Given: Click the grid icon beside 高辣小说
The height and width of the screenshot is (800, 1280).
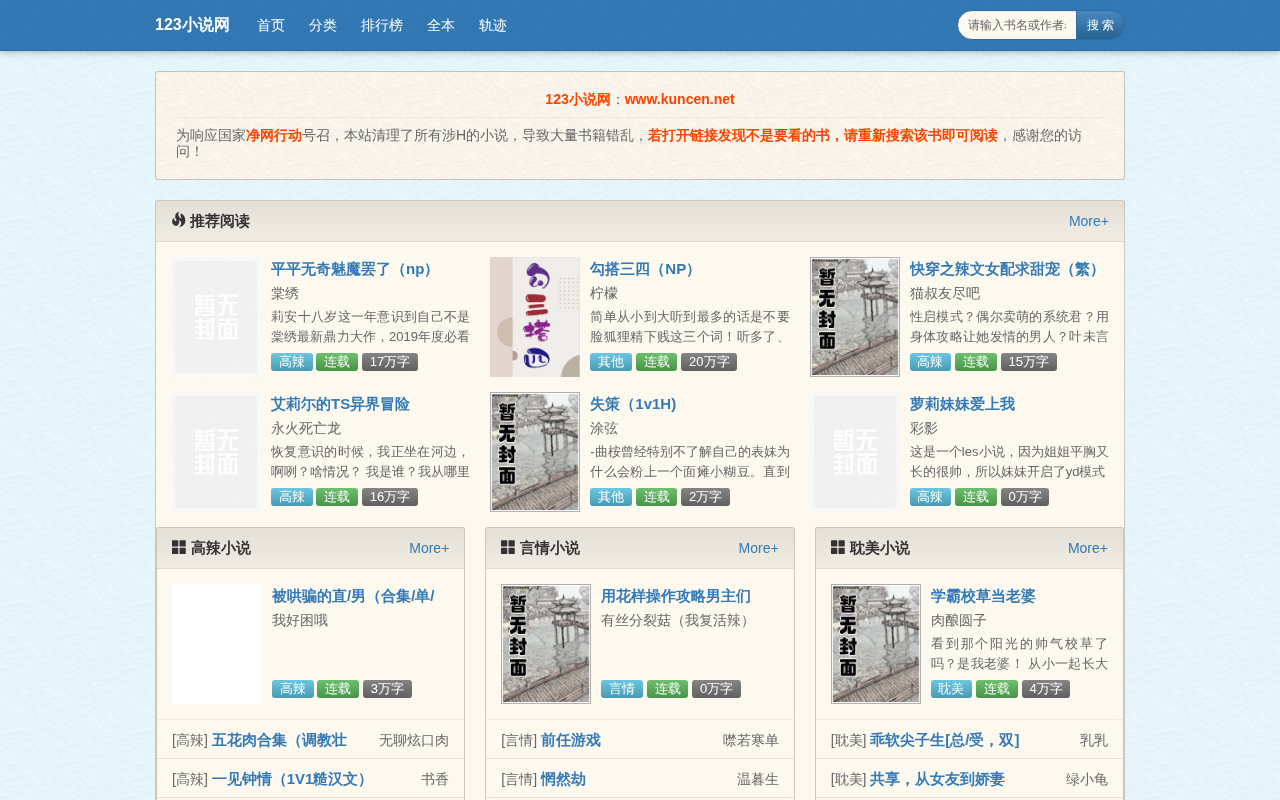Looking at the screenshot, I should [179, 547].
